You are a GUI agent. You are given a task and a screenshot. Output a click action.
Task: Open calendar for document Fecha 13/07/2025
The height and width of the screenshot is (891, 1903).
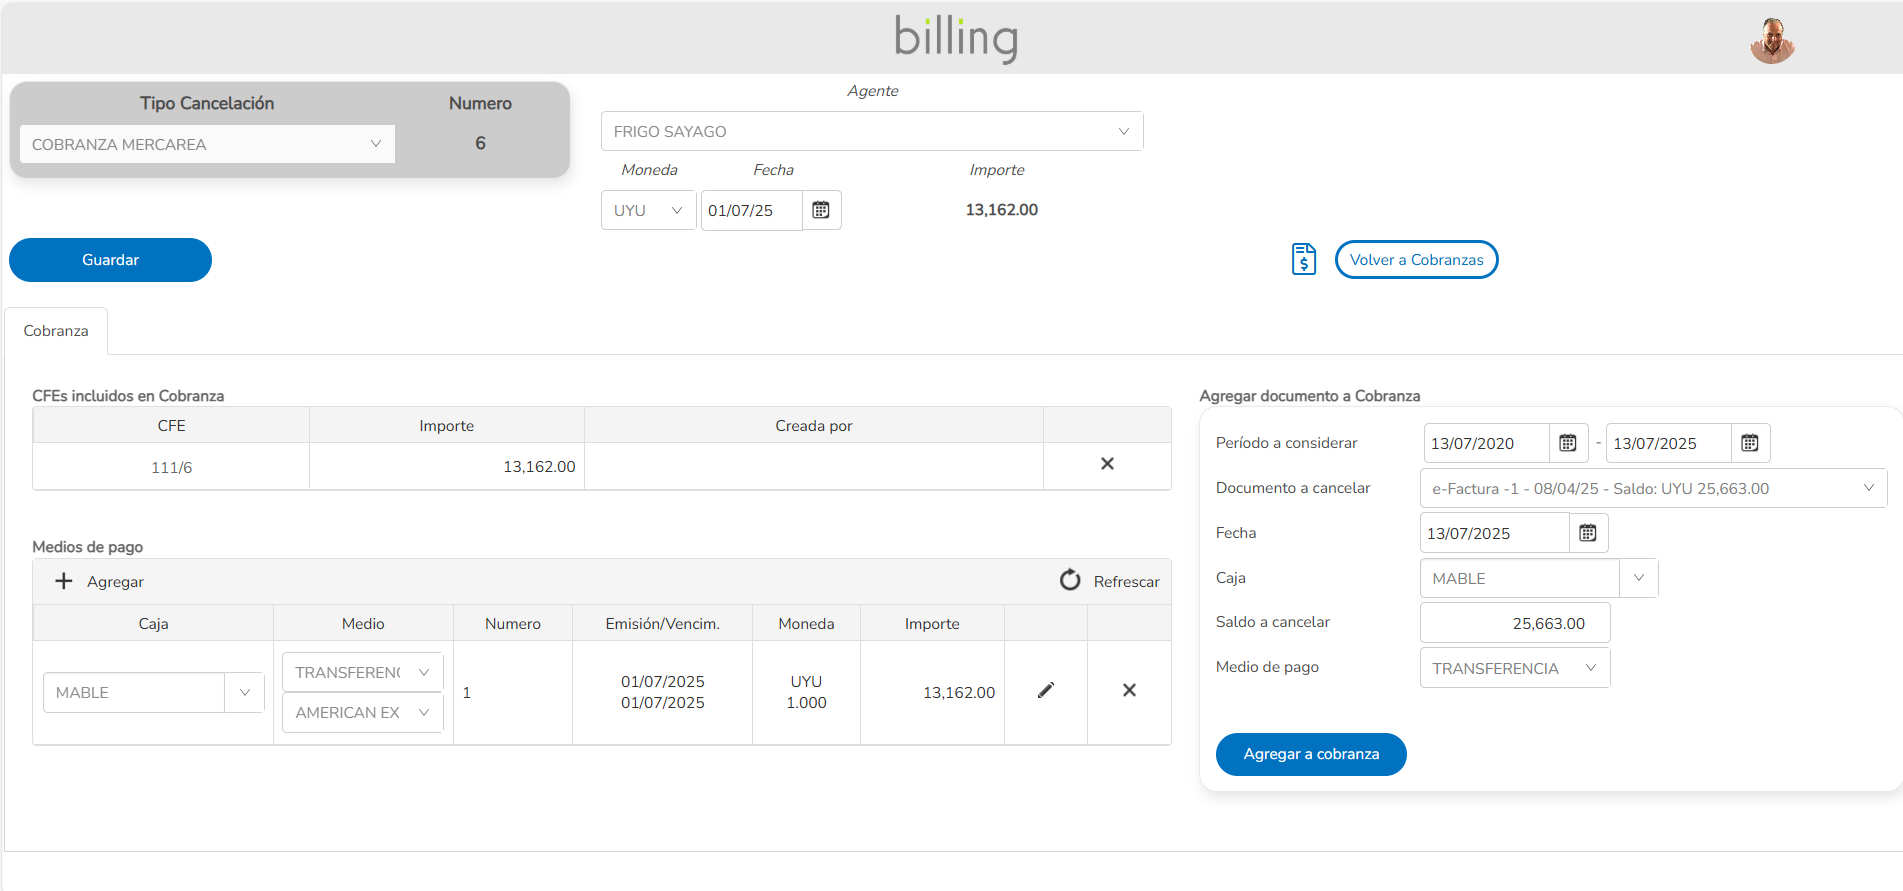[x=1588, y=533]
